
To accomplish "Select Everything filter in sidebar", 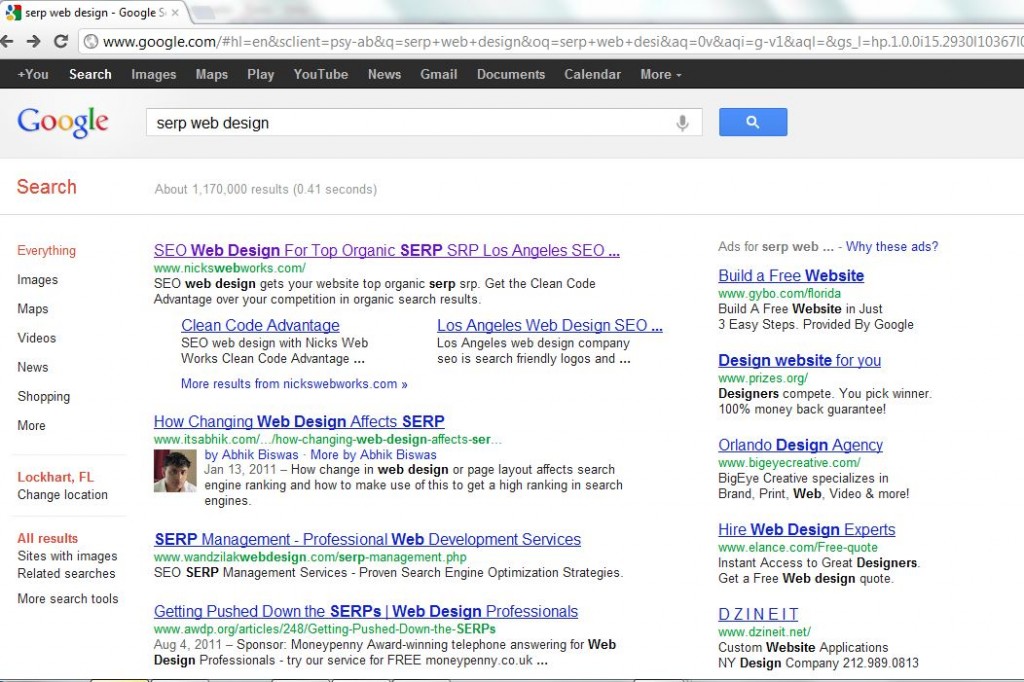I will pyautogui.click(x=46, y=251).
